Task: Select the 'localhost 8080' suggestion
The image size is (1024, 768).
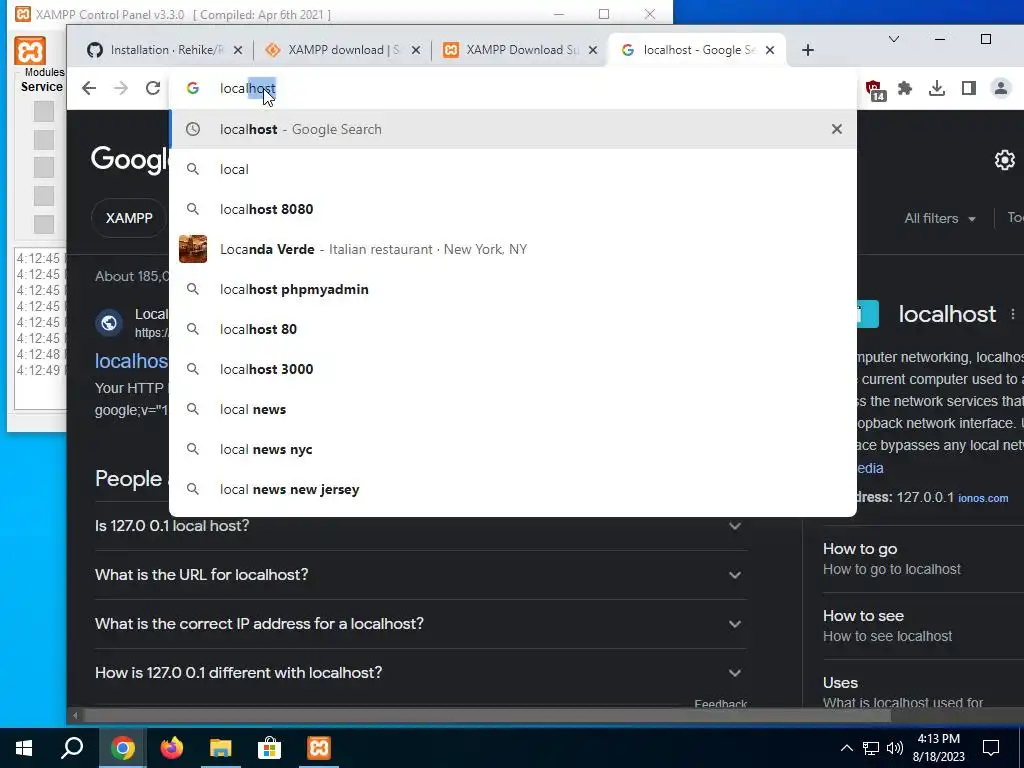Action: point(513,209)
